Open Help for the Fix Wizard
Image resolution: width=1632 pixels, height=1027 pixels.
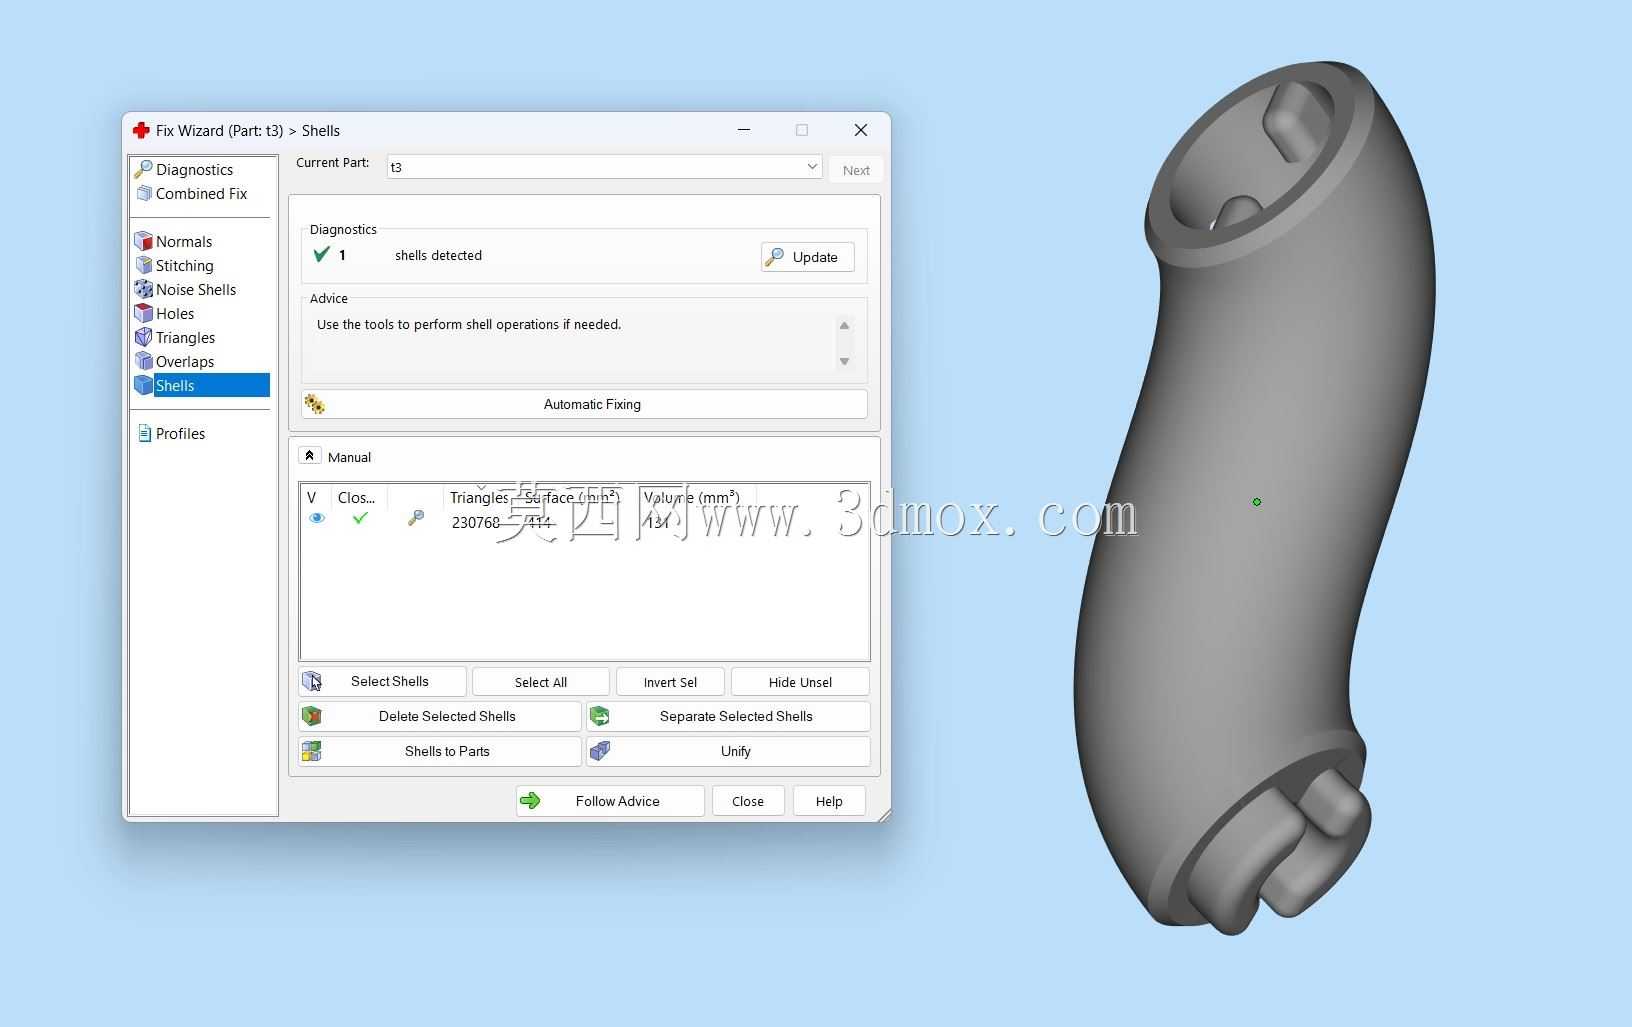pyautogui.click(x=829, y=801)
